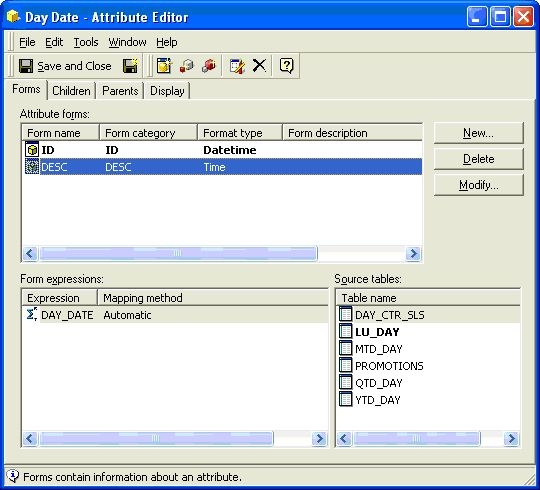
Task: Select the DAY_DATE expression
Action: 67,315
